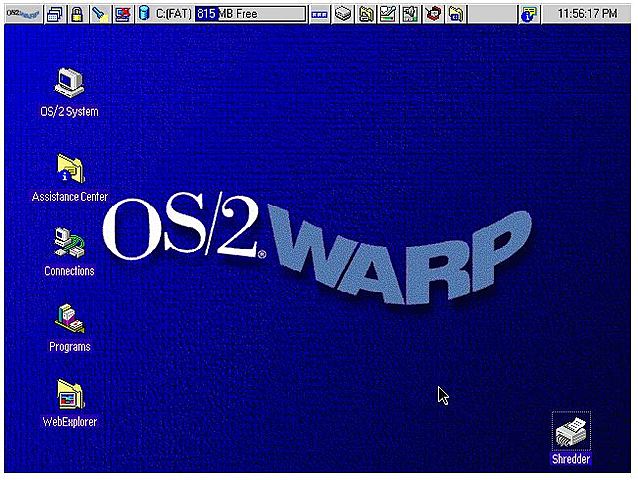Open the Connections desktop icon
This screenshot has width=638, height=480.
click(69, 242)
